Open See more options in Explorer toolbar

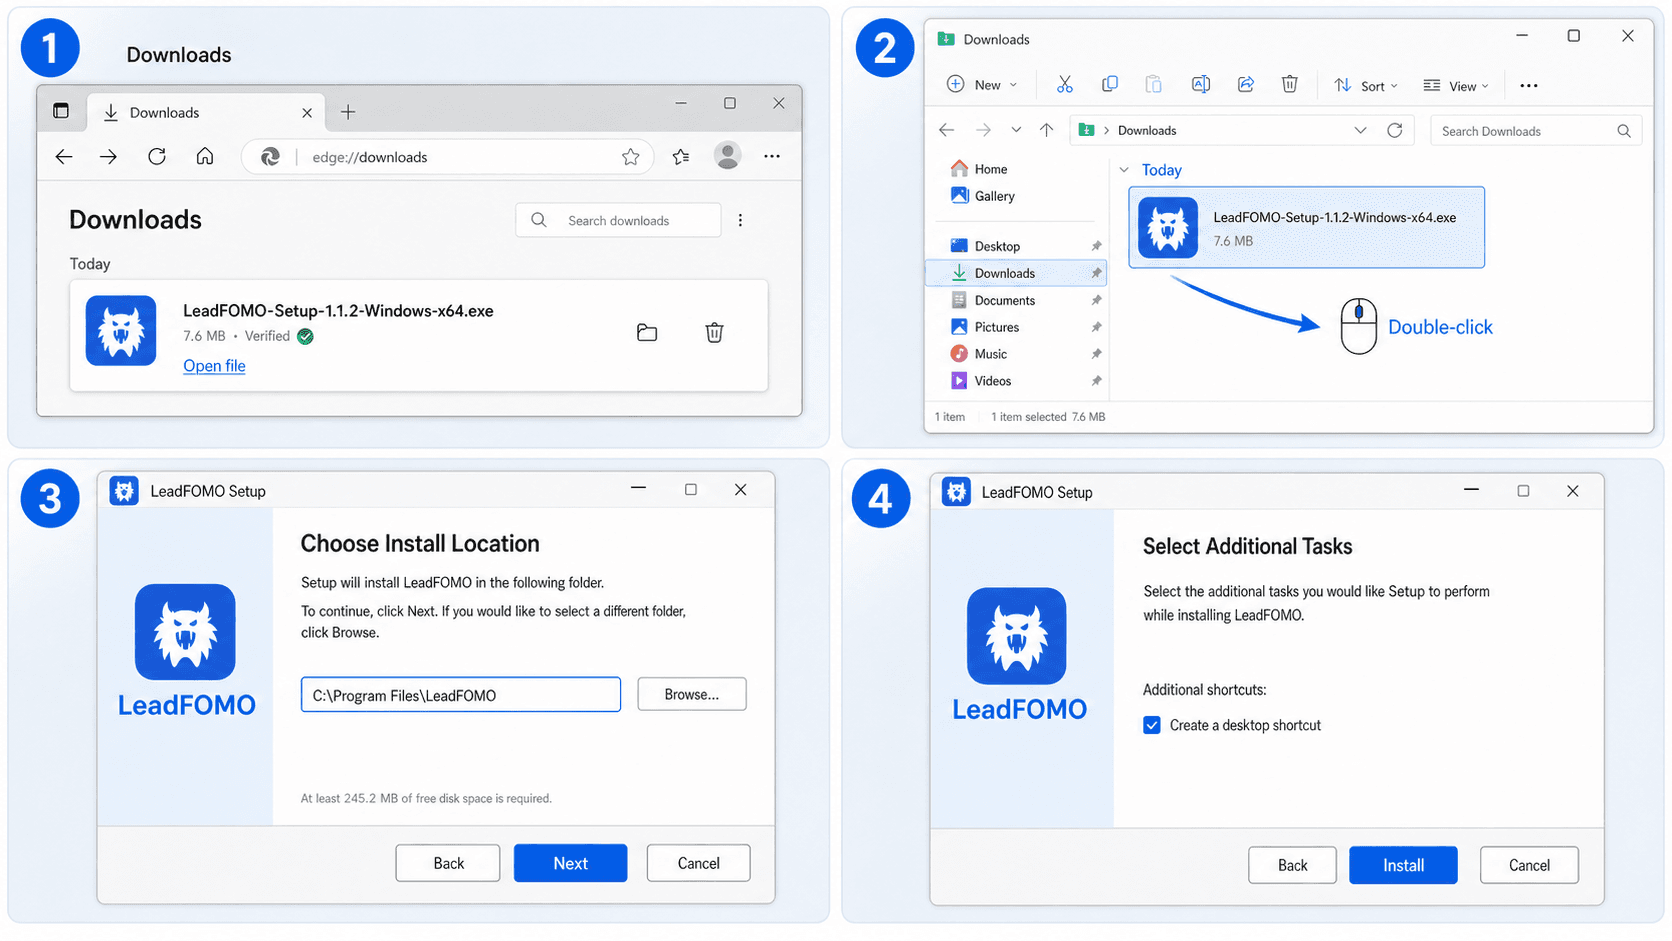(1529, 86)
